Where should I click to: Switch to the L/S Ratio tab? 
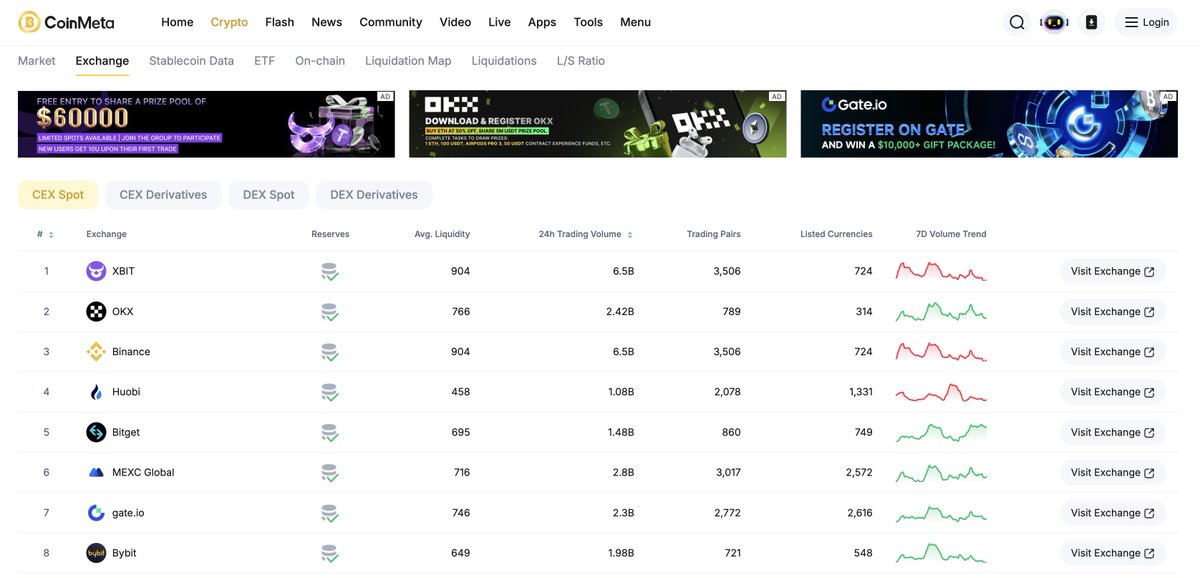[x=581, y=61]
